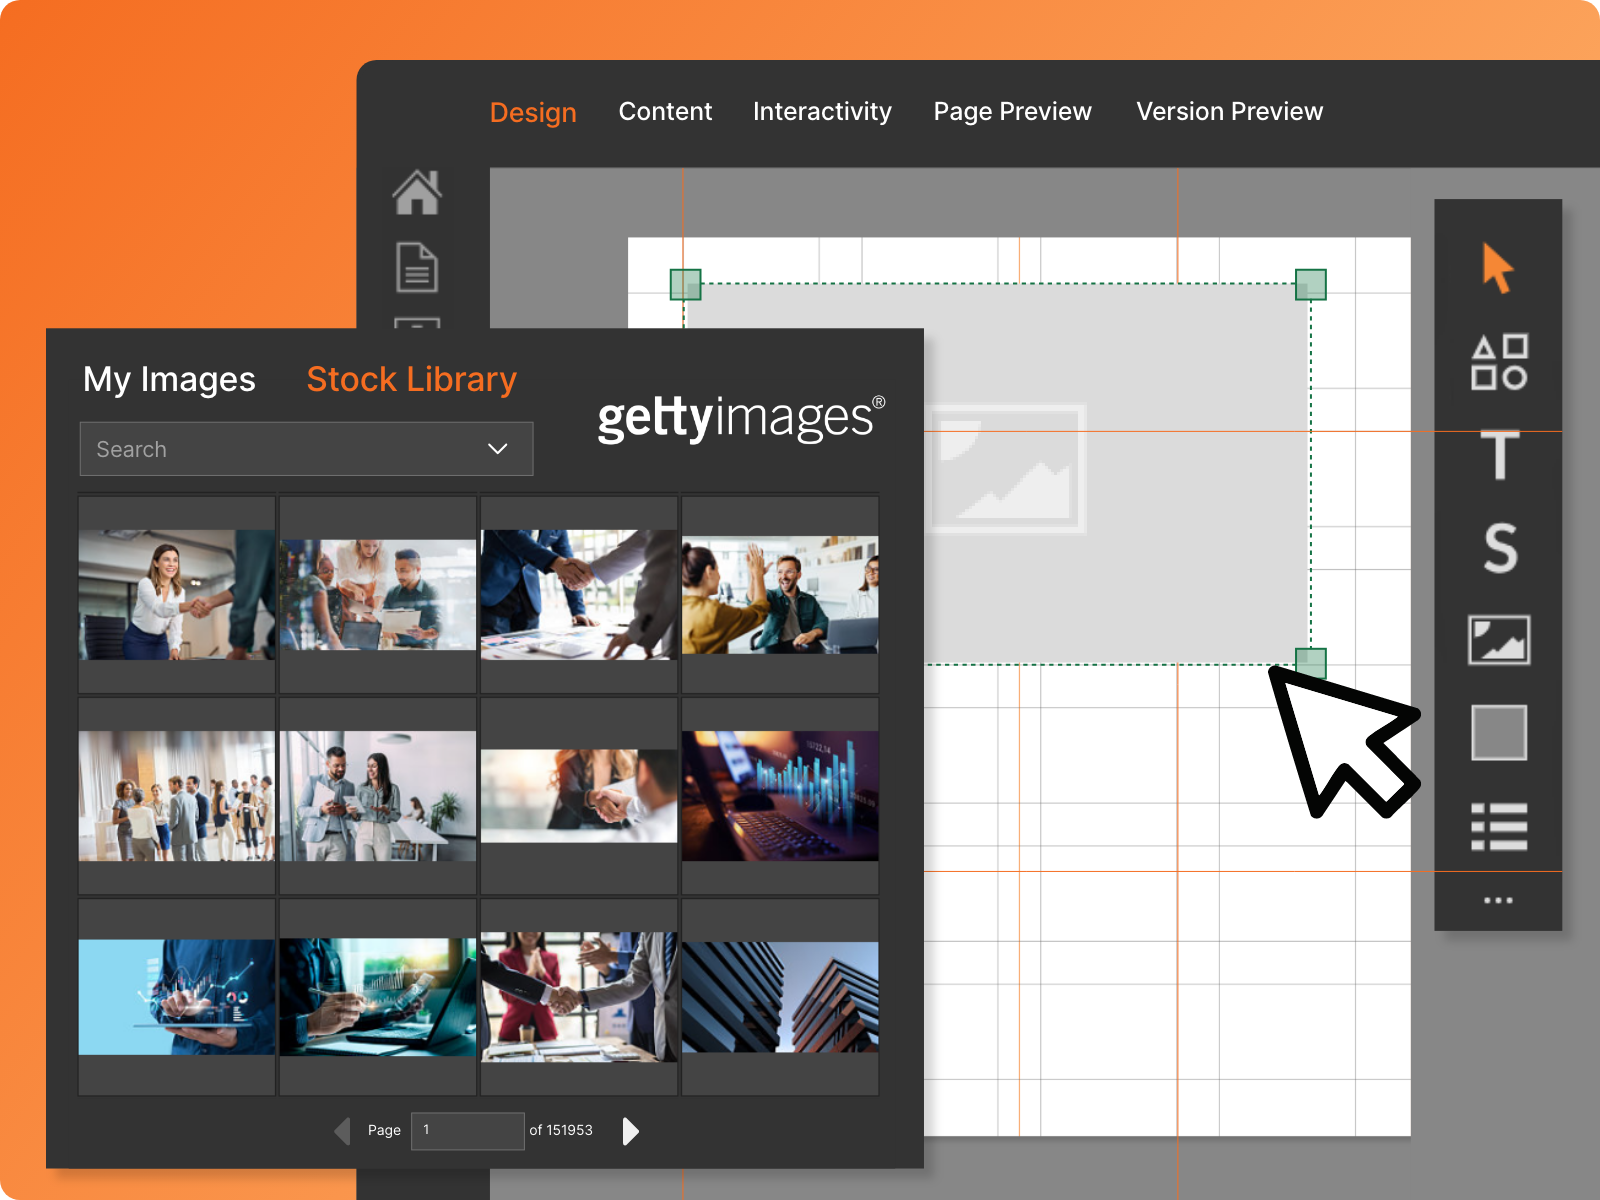Open the document pages icon in sidebar
Image resolution: width=1600 pixels, height=1200 pixels.
[x=417, y=267]
